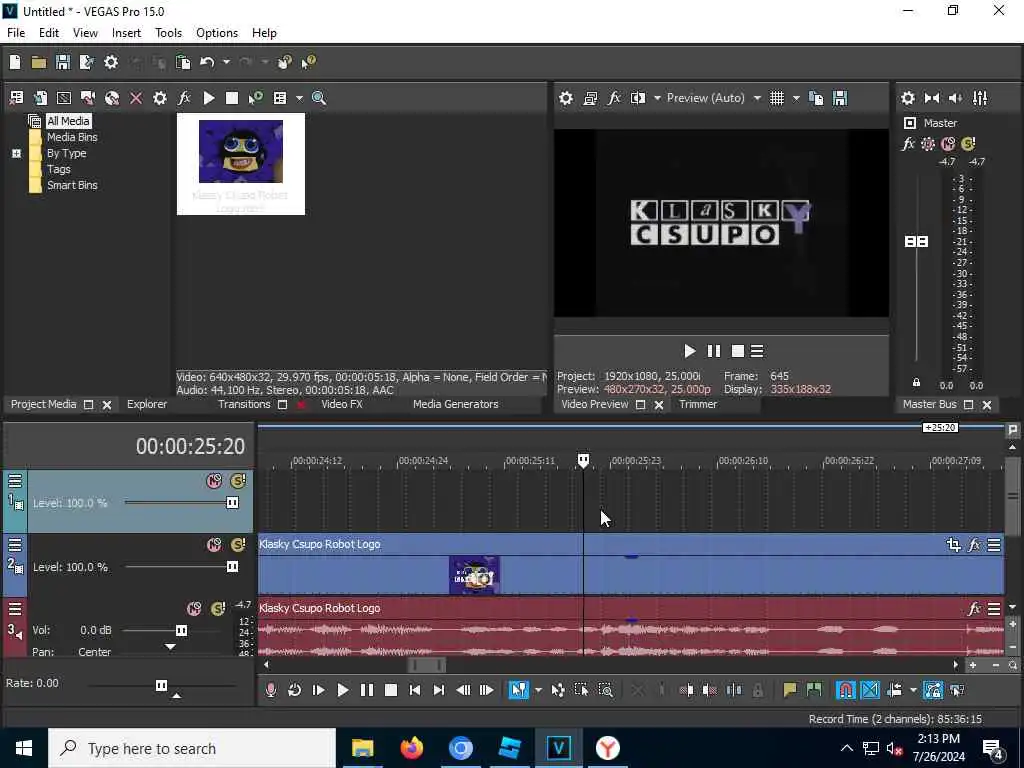Open the undo history dropdown arrow
The width and height of the screenshot is (1024, 768).
click(226, 62)
